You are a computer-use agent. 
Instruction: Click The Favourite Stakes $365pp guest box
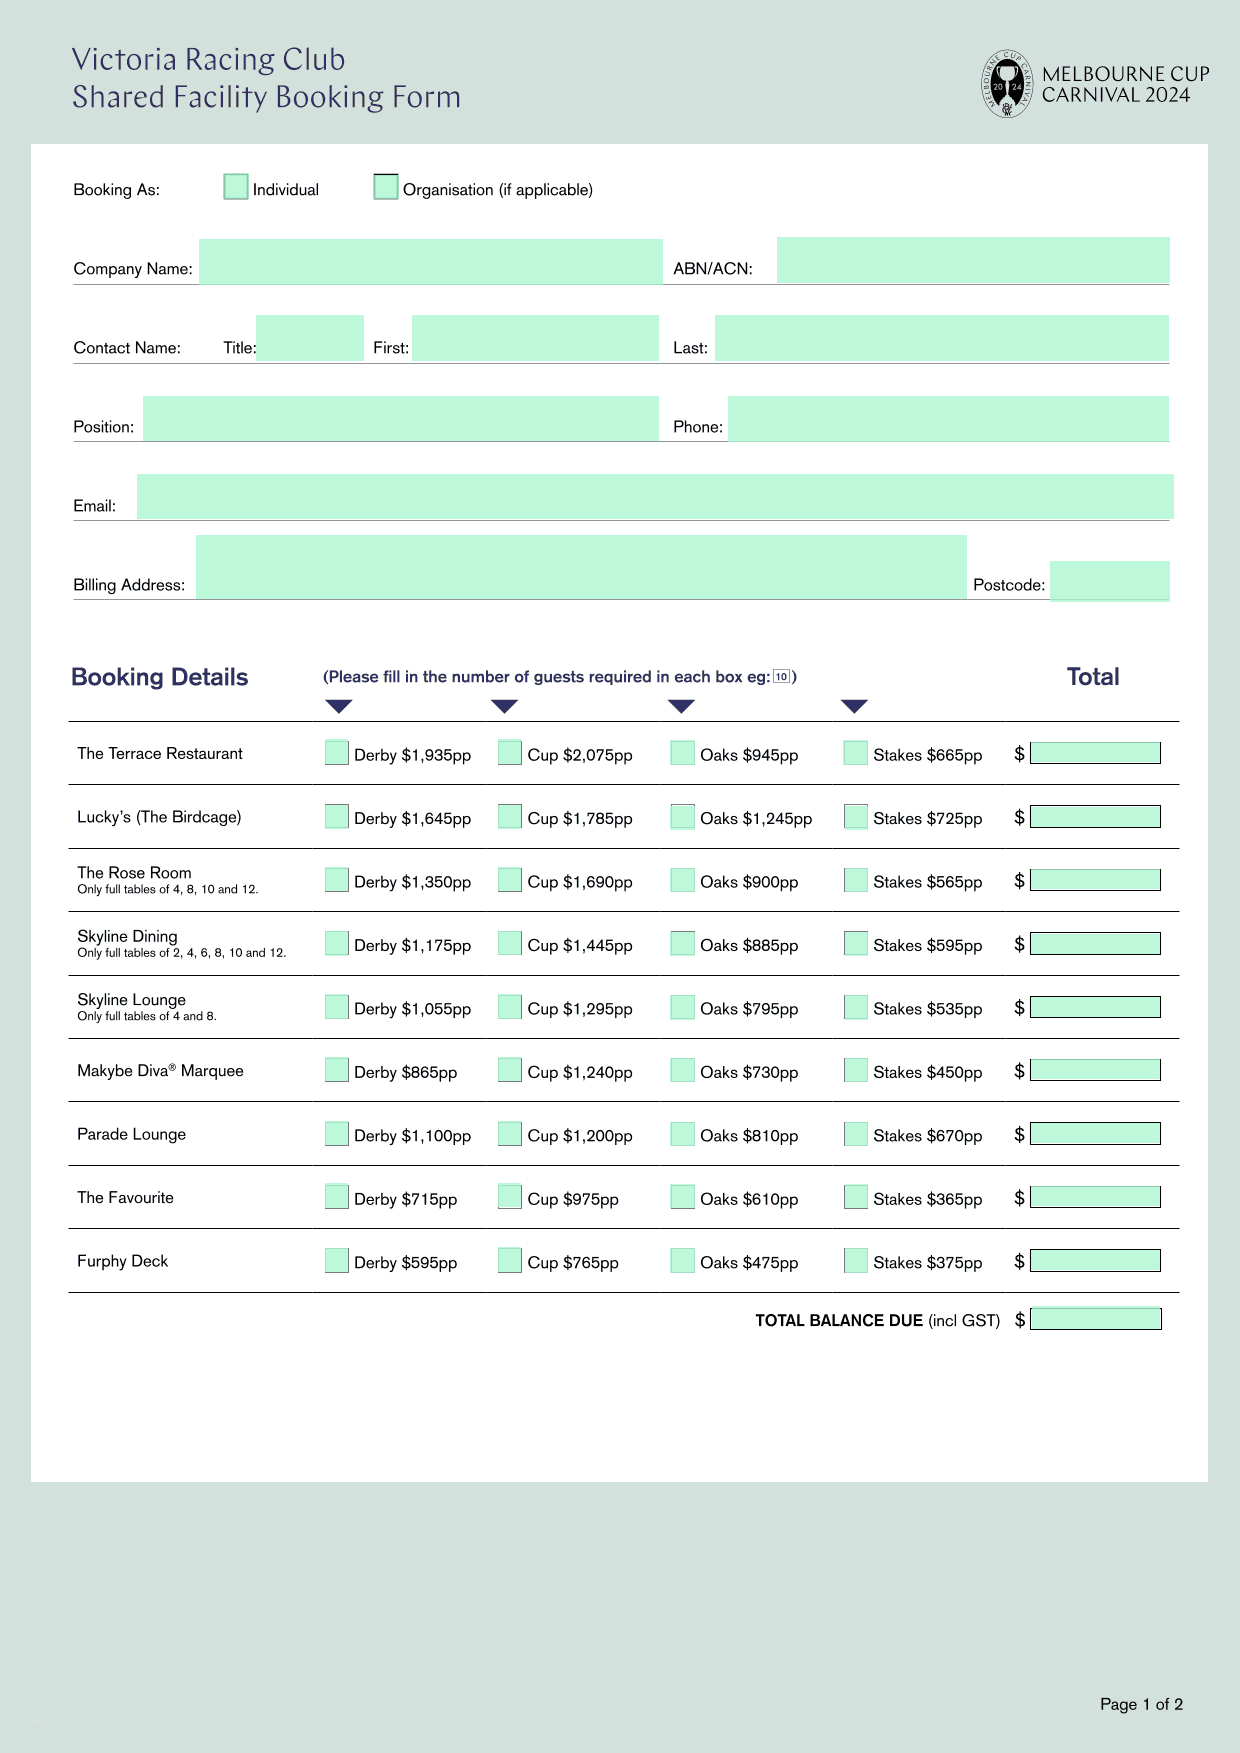click(x=856, y=1197)
